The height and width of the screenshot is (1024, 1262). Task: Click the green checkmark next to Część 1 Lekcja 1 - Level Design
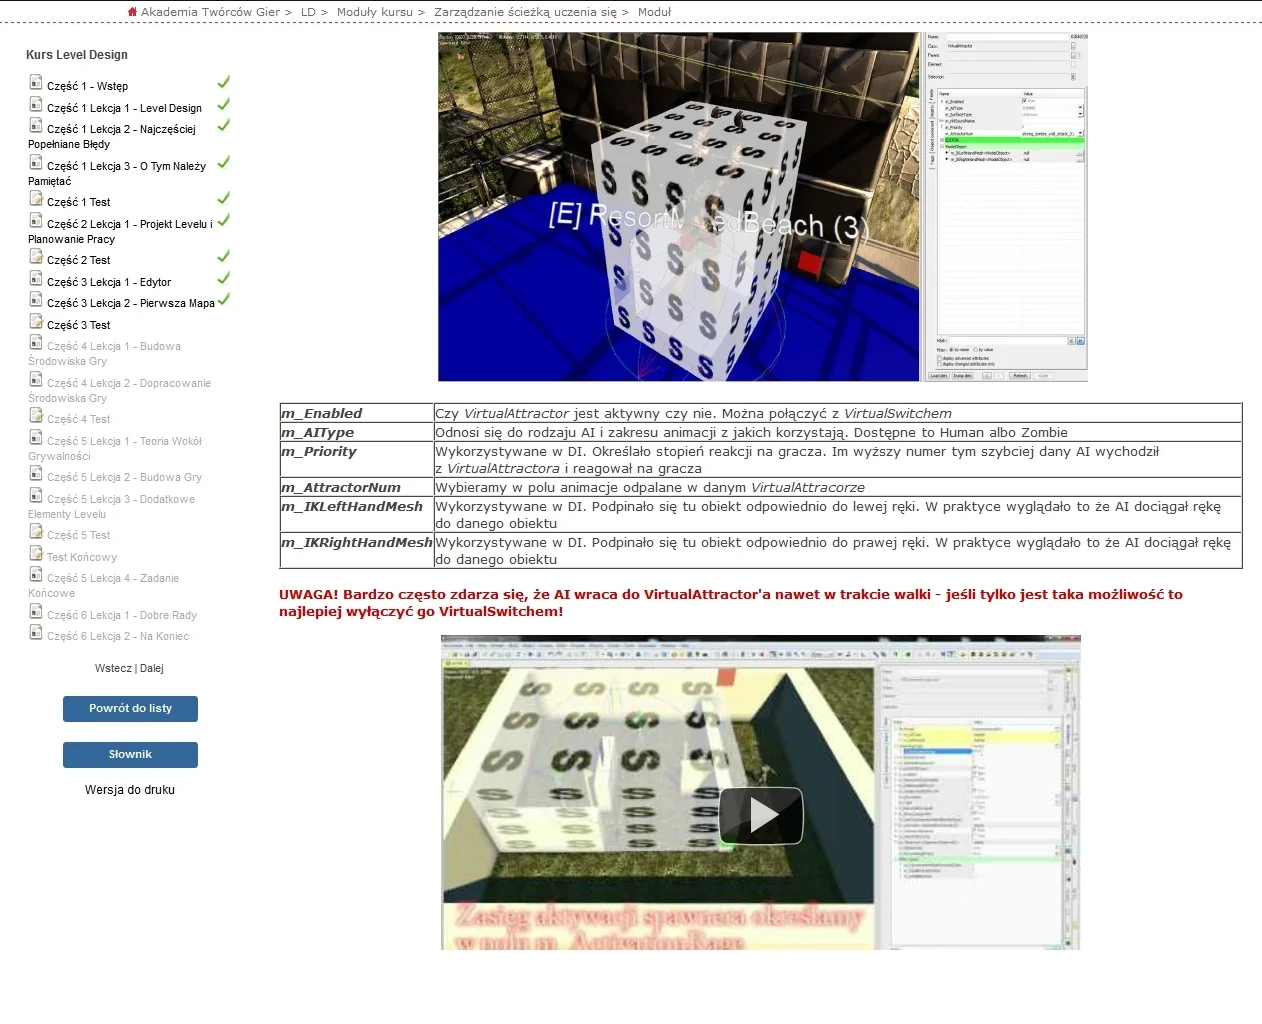point(224,104)
